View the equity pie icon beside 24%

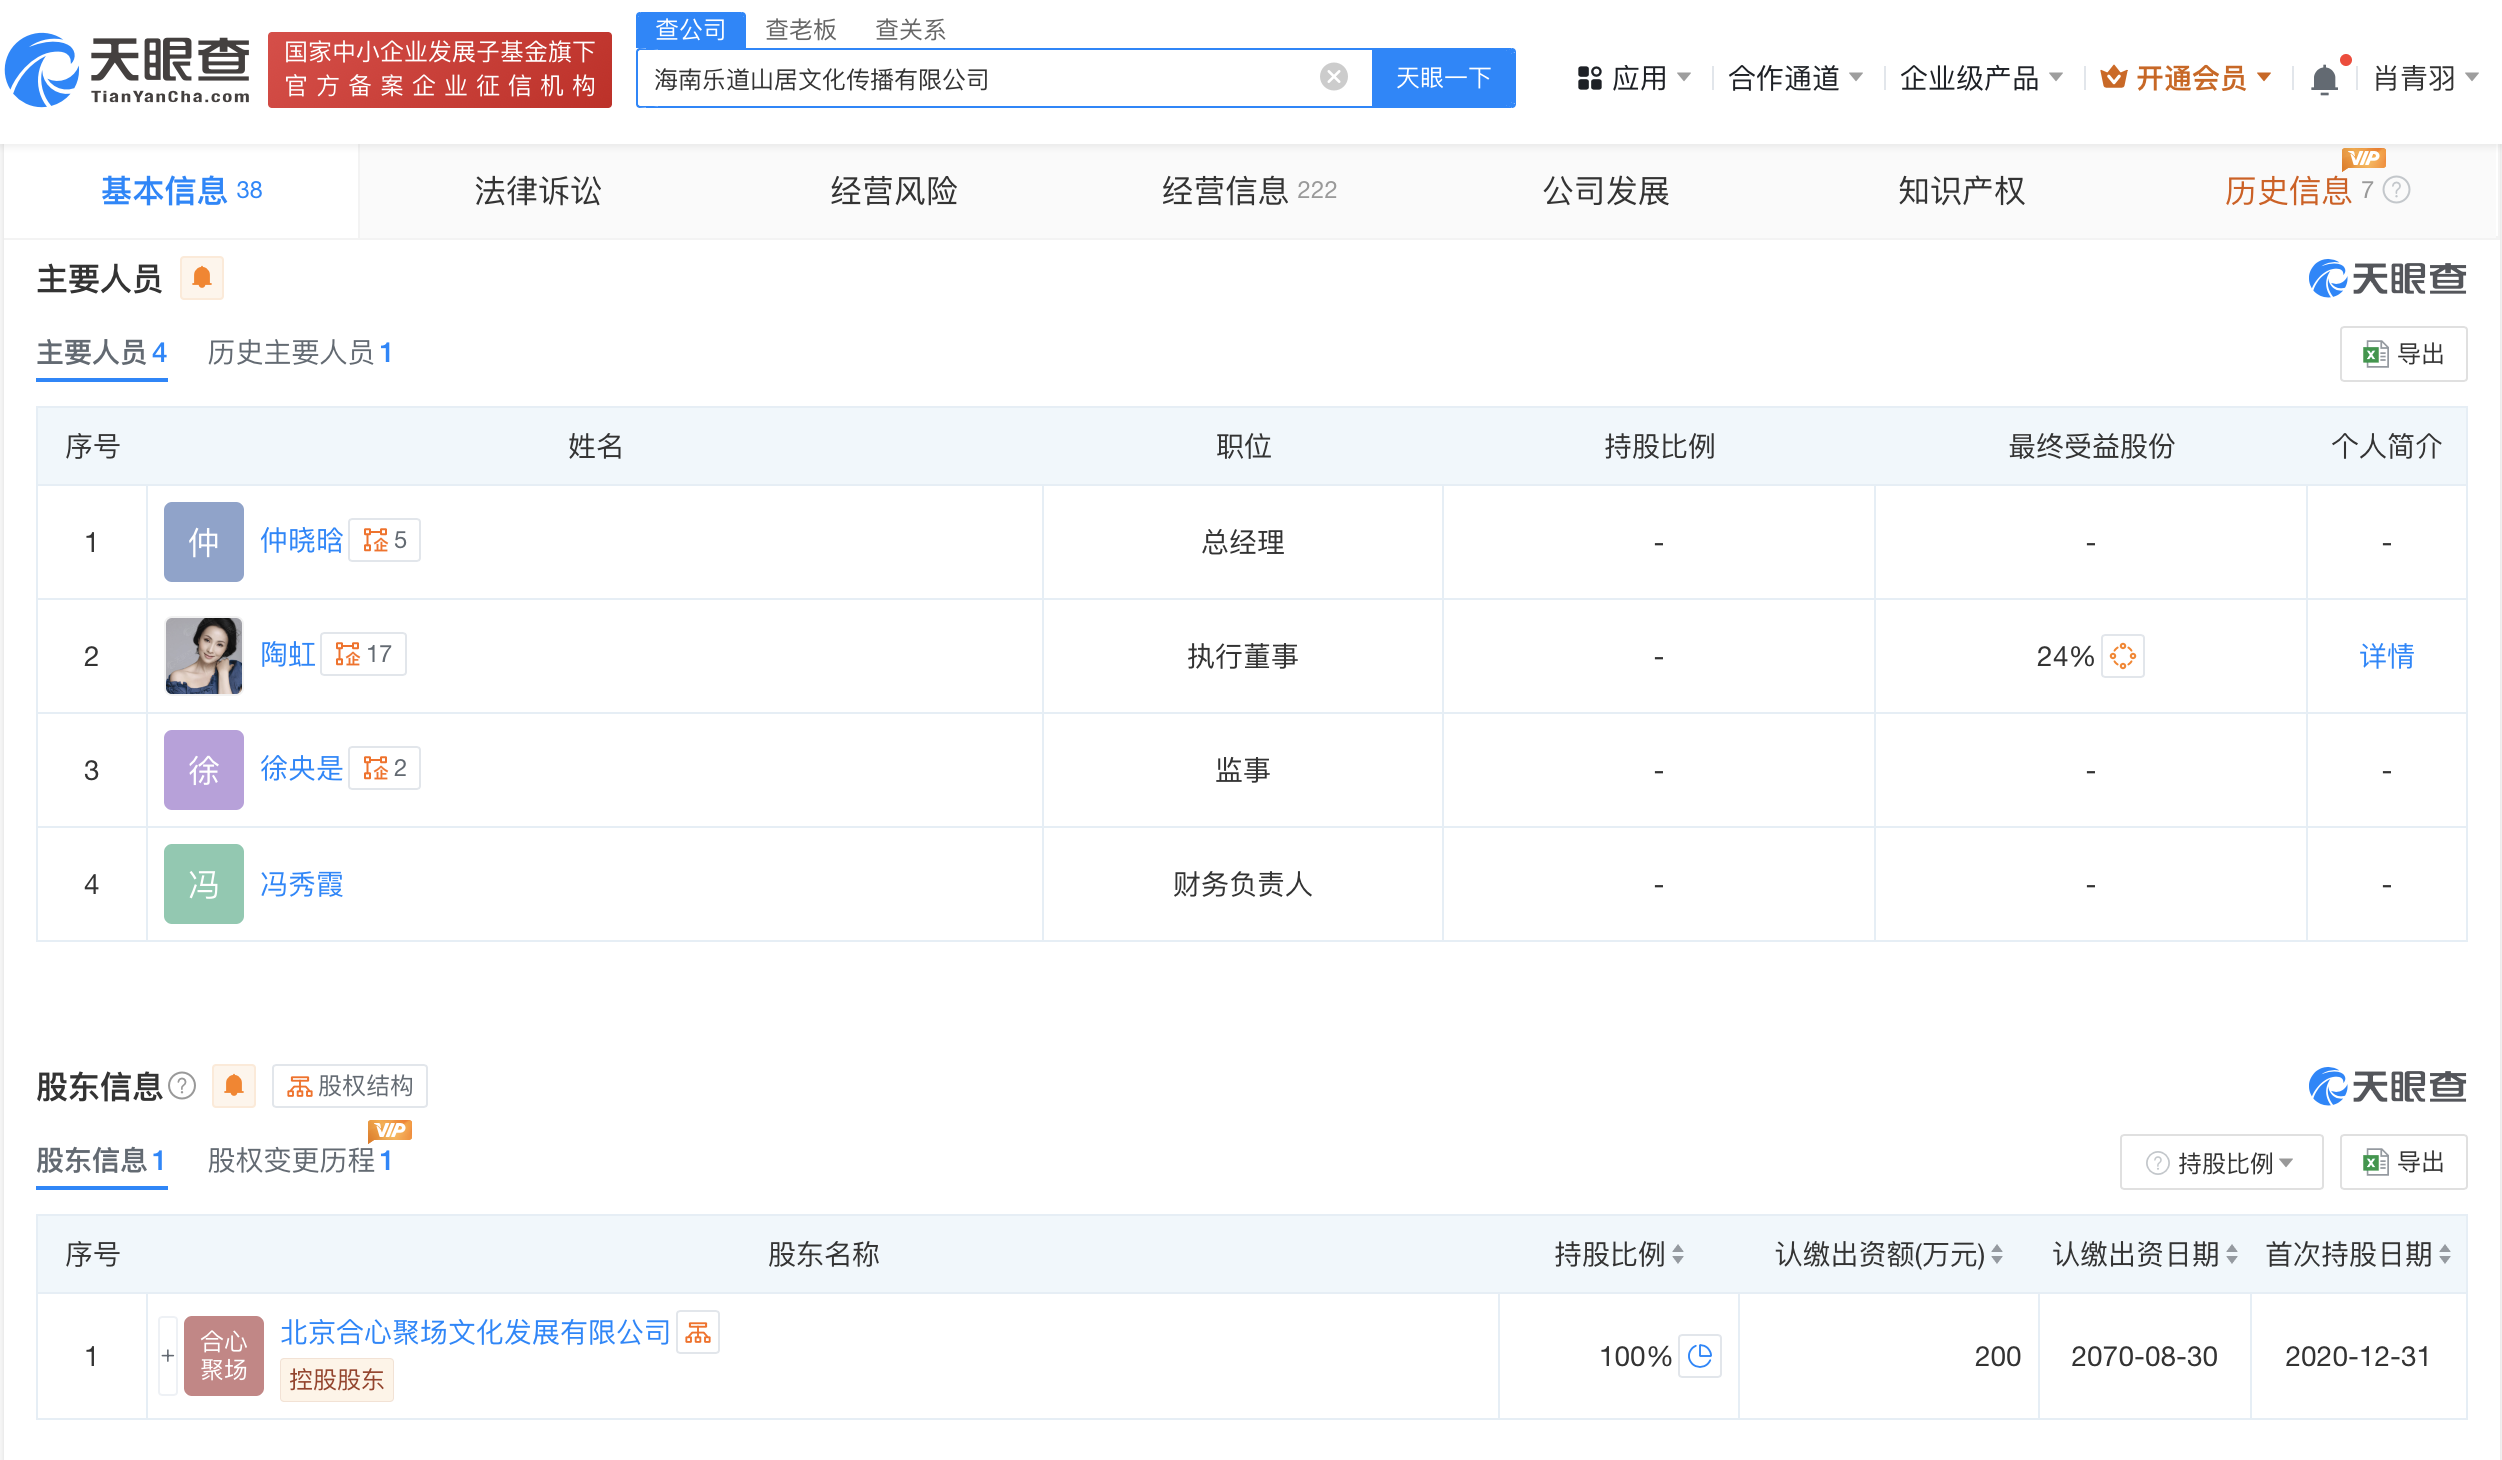click(2124, 657)
